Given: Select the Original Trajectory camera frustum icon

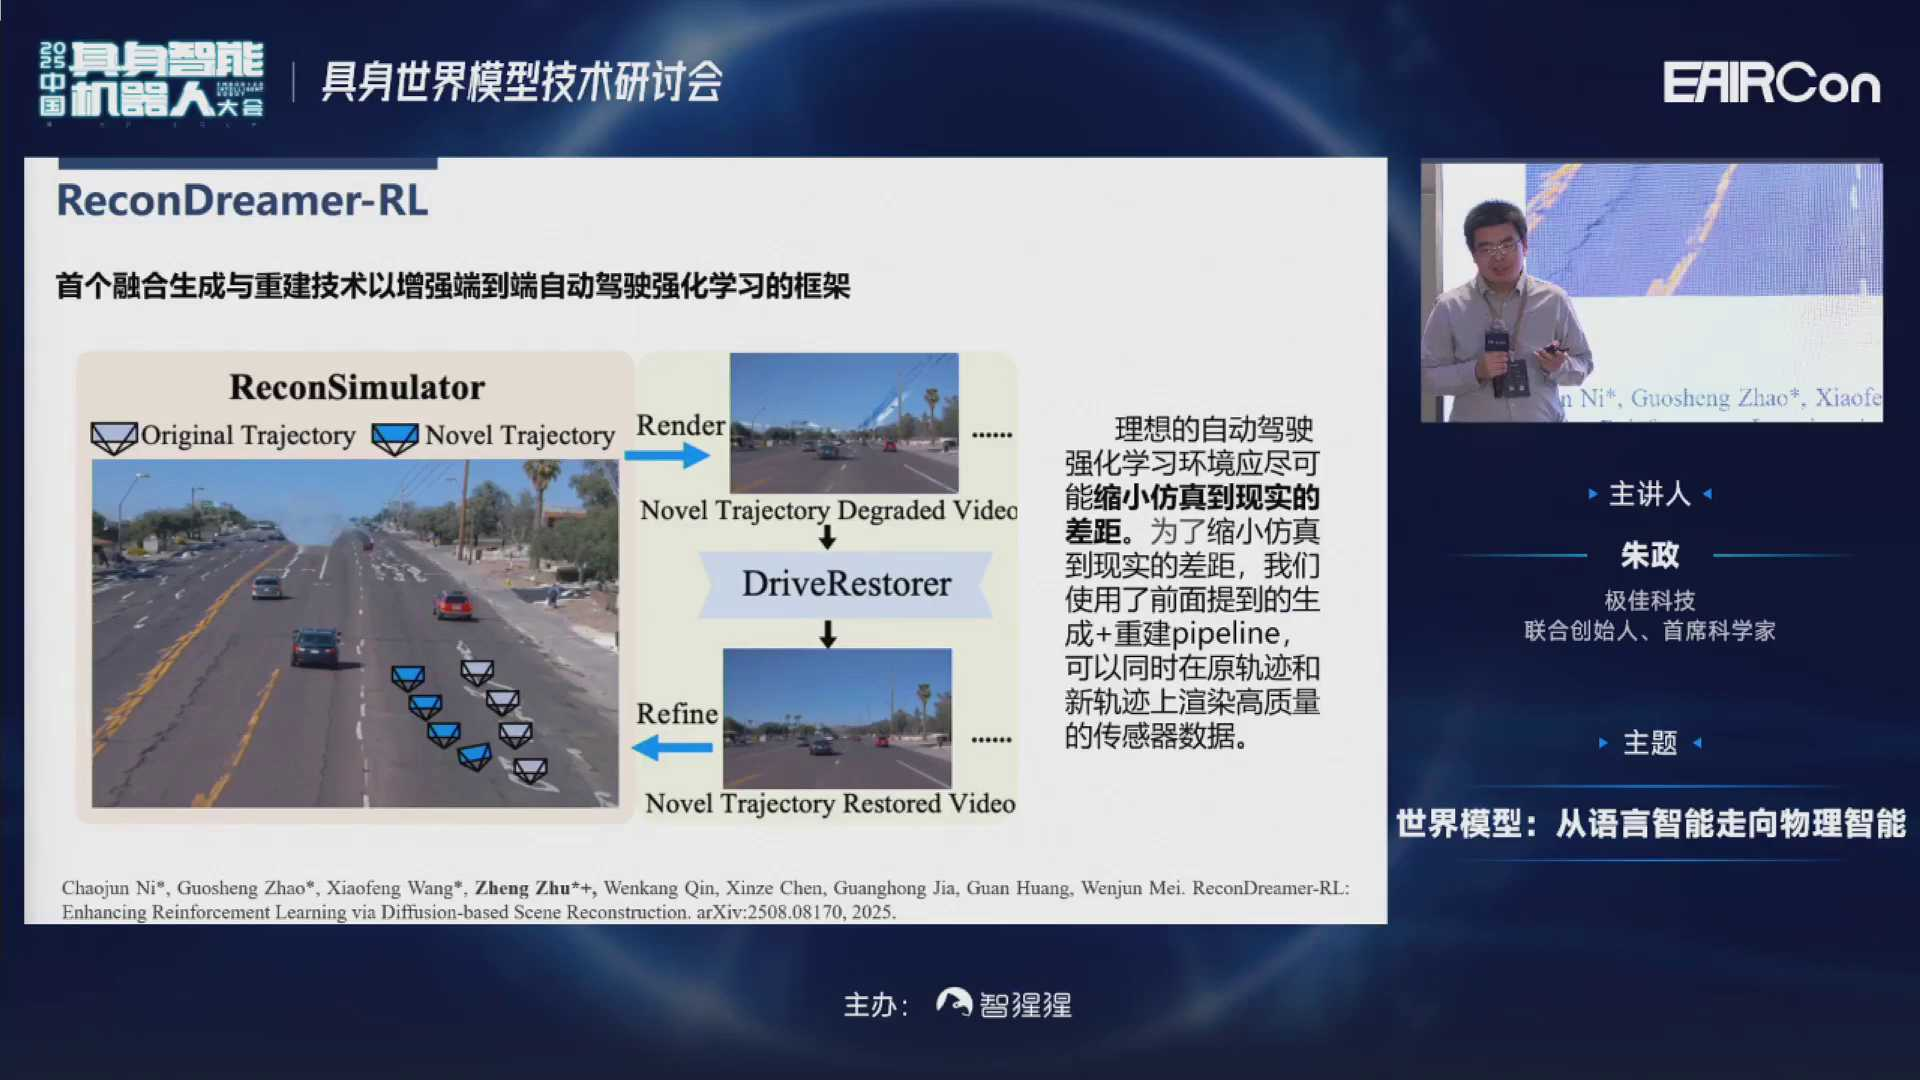Looking at the screenshot, I should point(115,436).
